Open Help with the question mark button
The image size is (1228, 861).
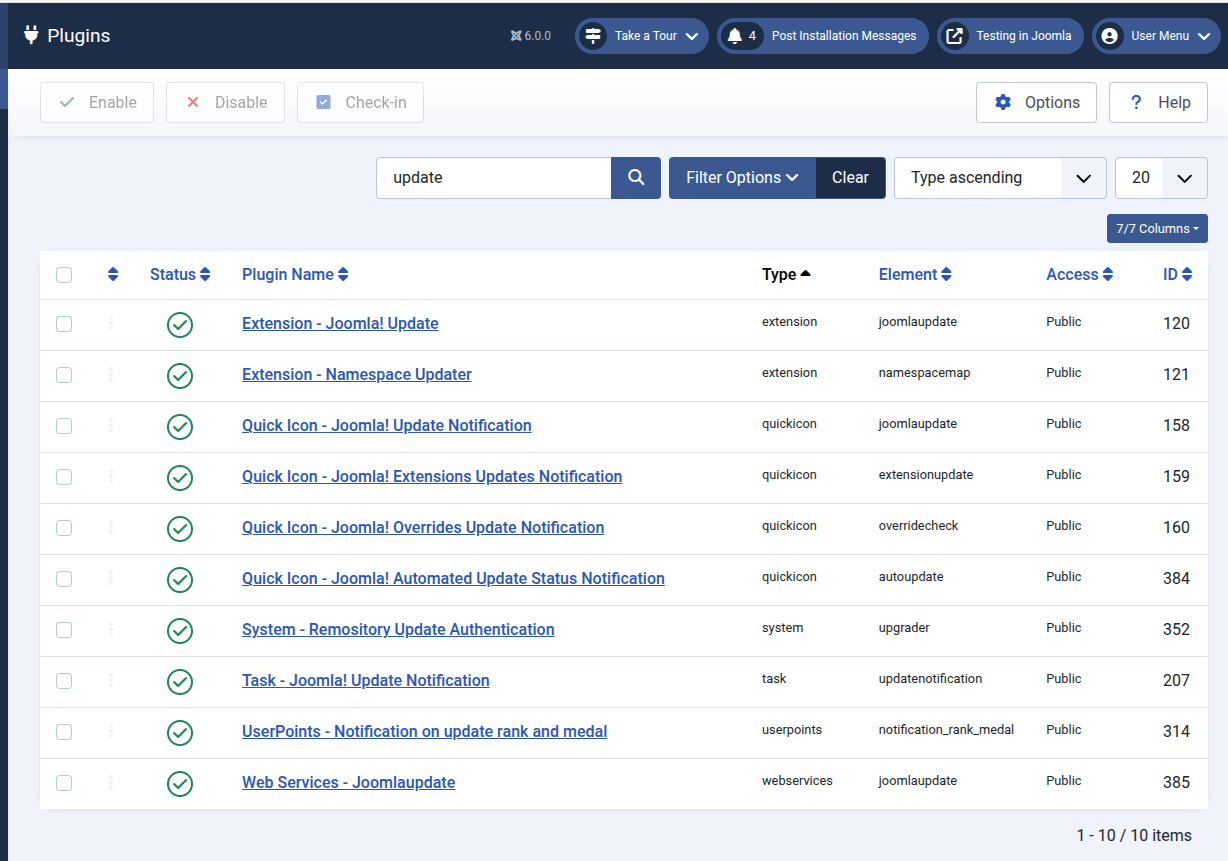[x=1158, y=103]
